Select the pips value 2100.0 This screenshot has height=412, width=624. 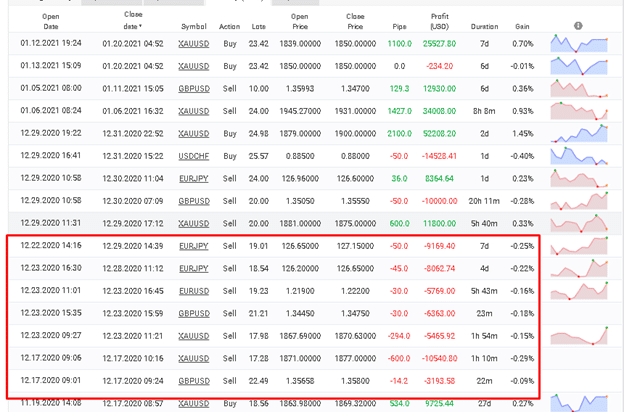pos(399,134)
